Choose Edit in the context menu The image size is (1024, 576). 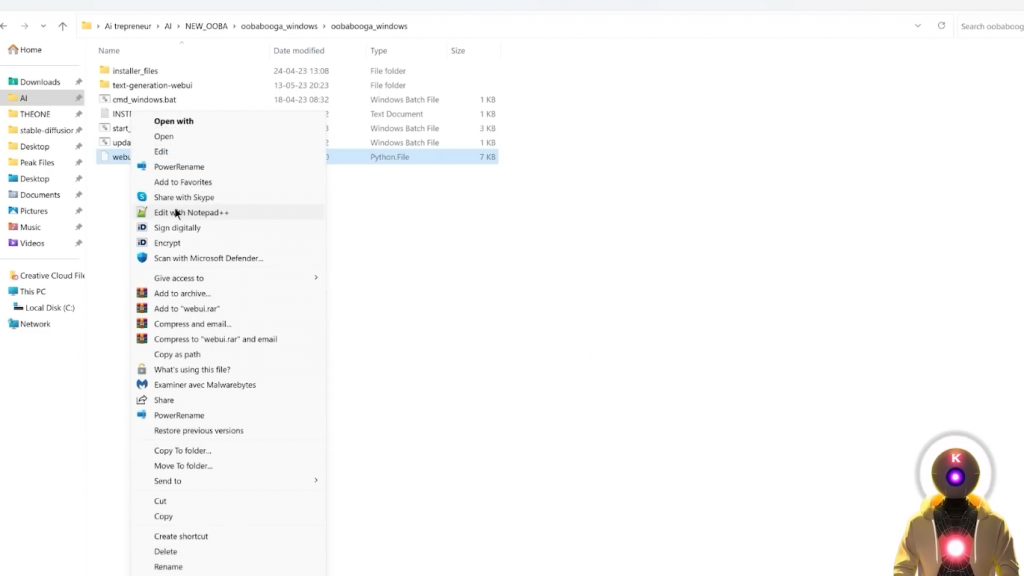coord(161,152)
